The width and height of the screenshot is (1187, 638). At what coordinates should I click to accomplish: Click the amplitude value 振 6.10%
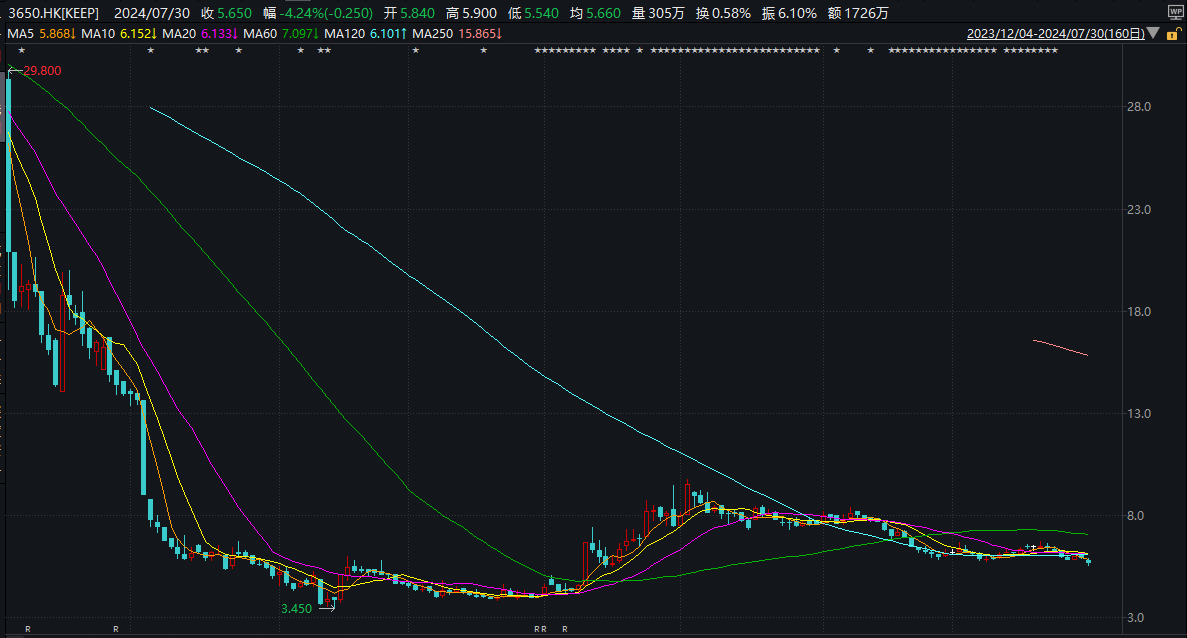click(x=789, y=13)
